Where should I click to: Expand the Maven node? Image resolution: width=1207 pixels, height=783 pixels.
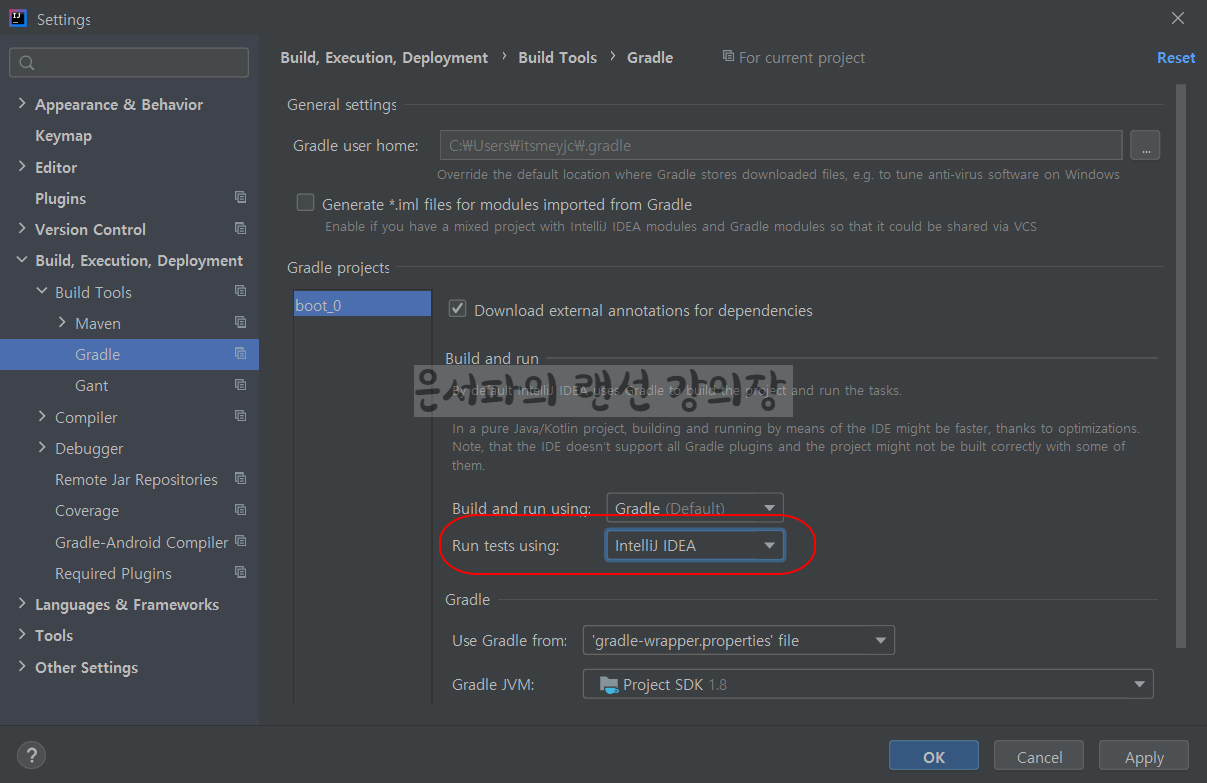coord(62,322)
